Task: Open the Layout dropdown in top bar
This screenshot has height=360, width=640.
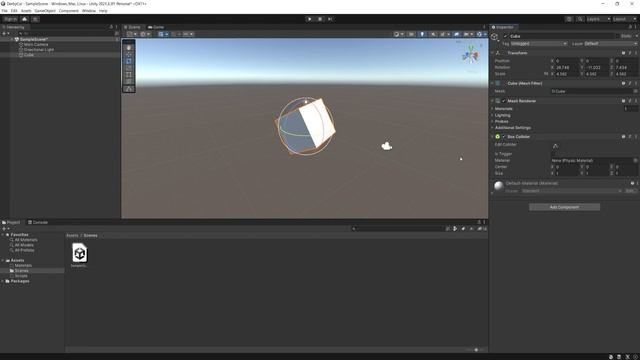Action: pyautogui.click(x=624, y=19)
